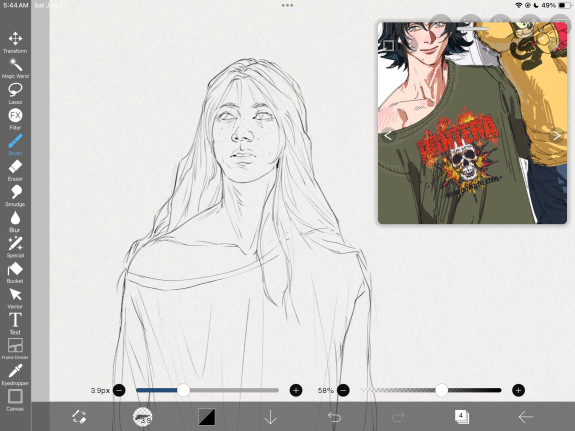The width and height of the screenshot is (575, 431).
Task: Show next reference image with right chevron
Action: pos(557,136)
